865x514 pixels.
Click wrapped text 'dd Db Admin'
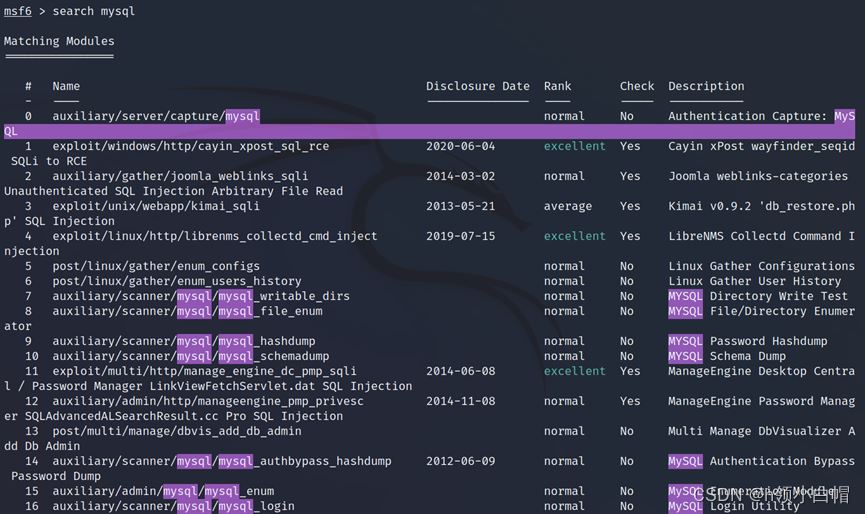click(42, 446)
